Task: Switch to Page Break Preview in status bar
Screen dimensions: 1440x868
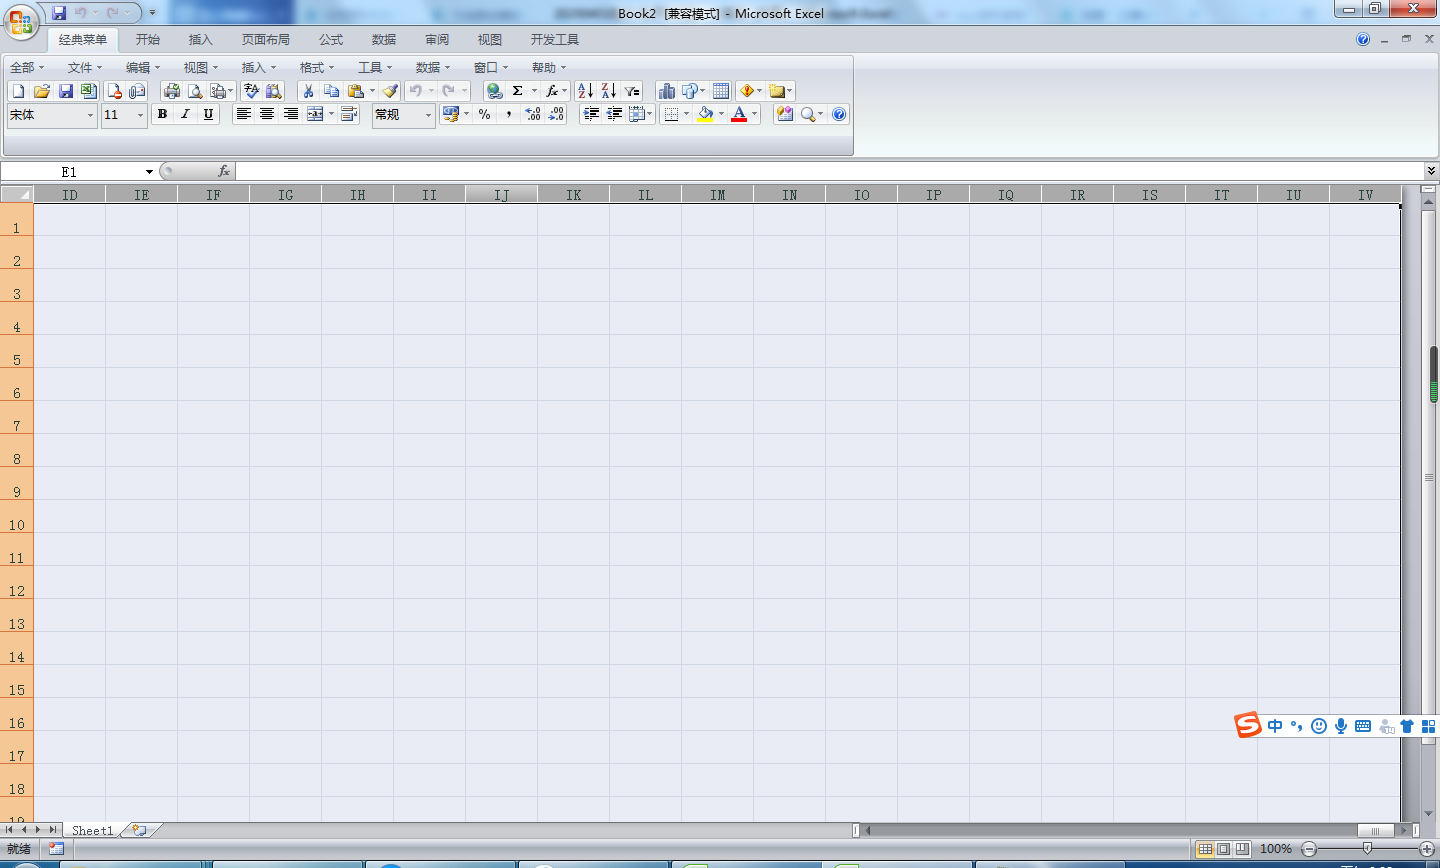Action: pyautogui.click(x=1242, y=849)
